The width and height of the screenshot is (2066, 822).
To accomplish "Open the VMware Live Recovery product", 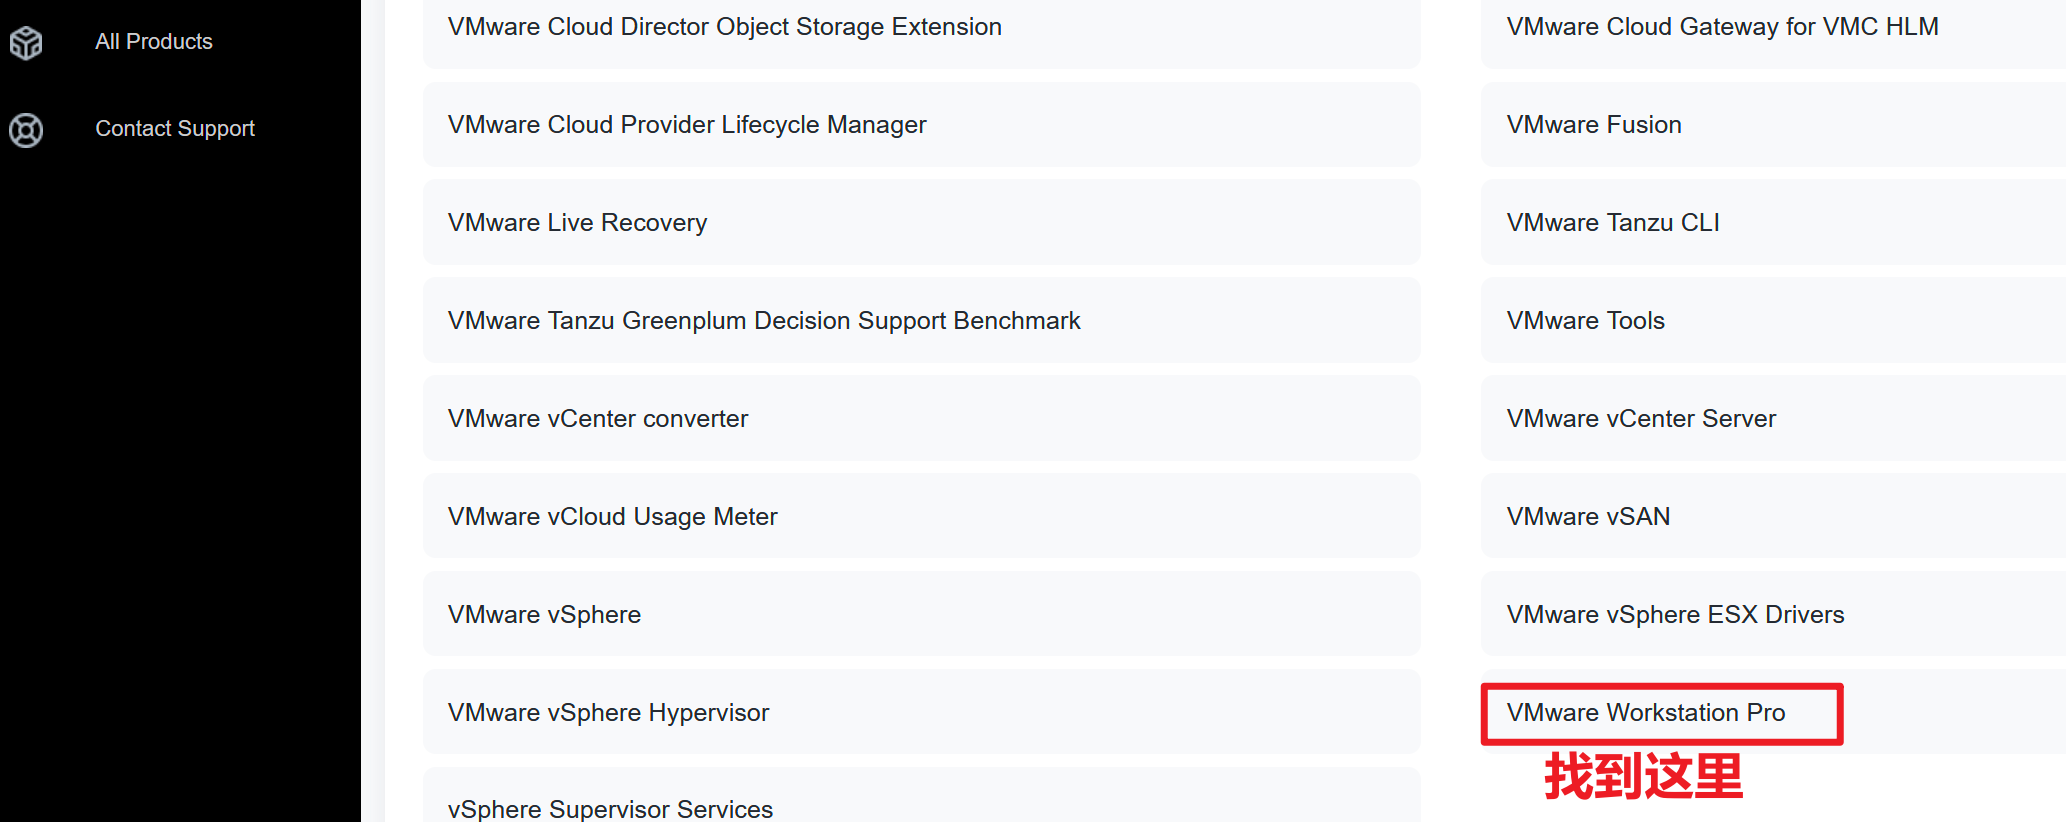I will pos(577,223).
